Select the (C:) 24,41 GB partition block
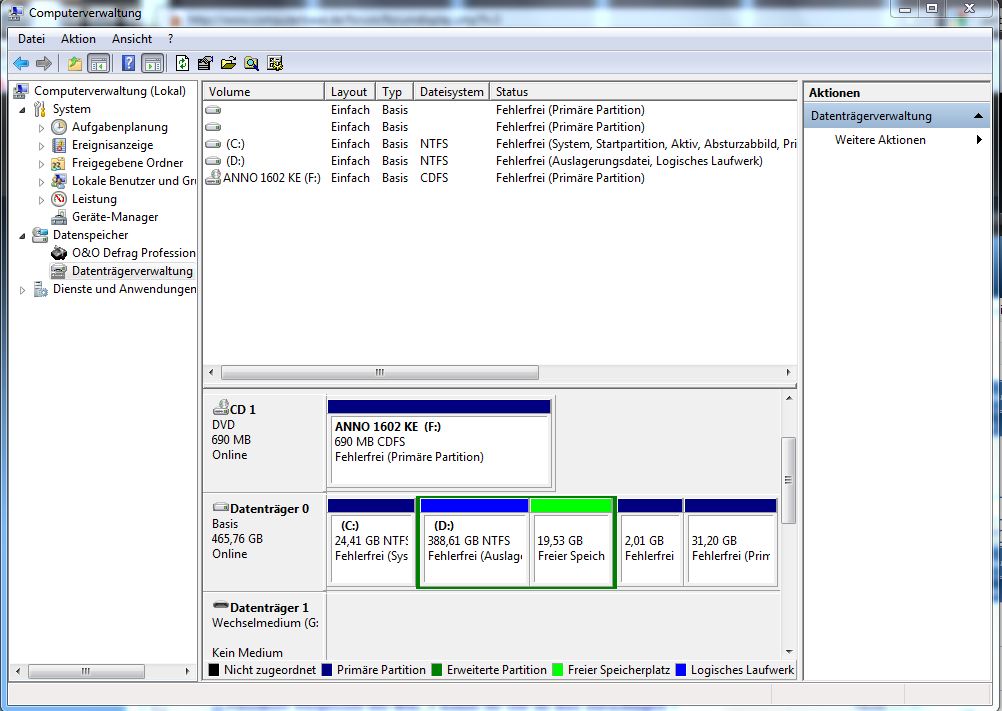Screen dimensions: 1002x711 point(371,542)
